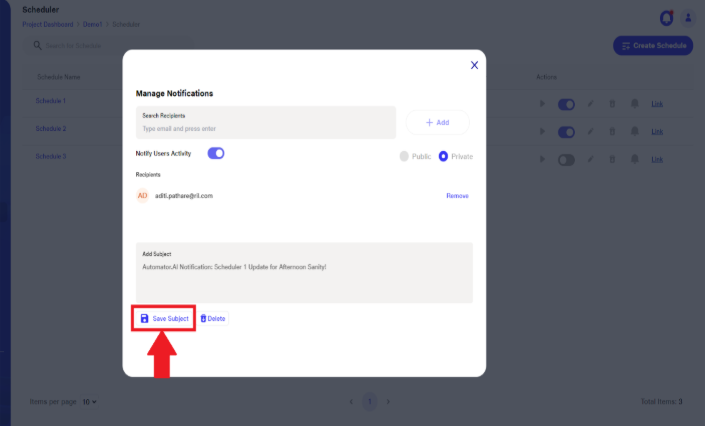Select page 1 in pagination
The image size is (705, 426).
pos(370,402)
